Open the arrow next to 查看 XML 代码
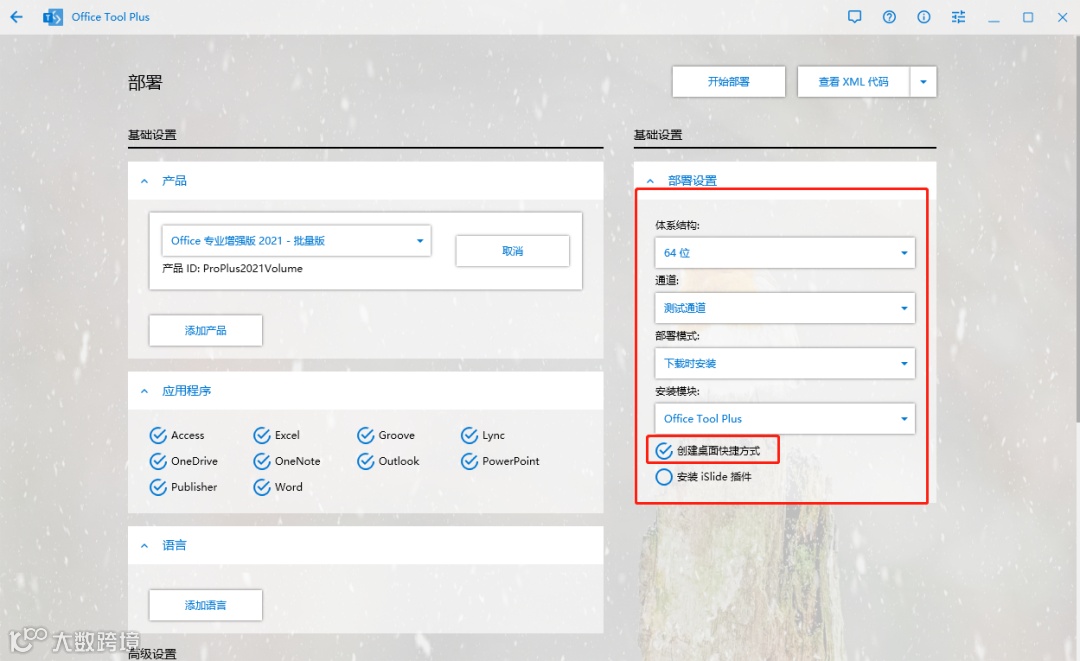Viewport: 1080px width, 661px height. click(923, 82)
